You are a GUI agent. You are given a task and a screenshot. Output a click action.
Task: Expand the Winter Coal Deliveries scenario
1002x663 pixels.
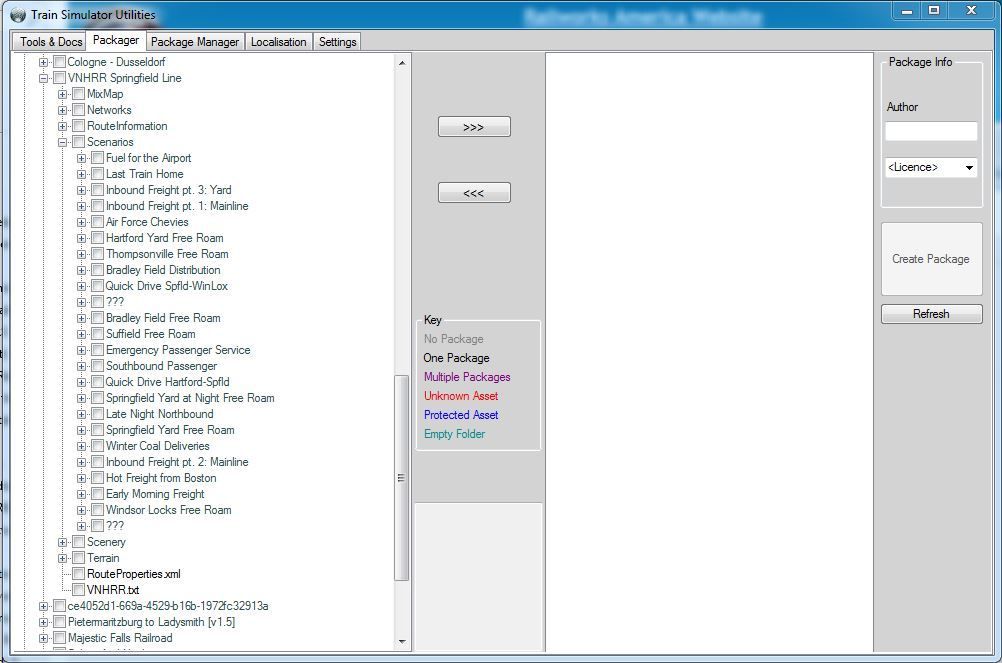[82, 446]
